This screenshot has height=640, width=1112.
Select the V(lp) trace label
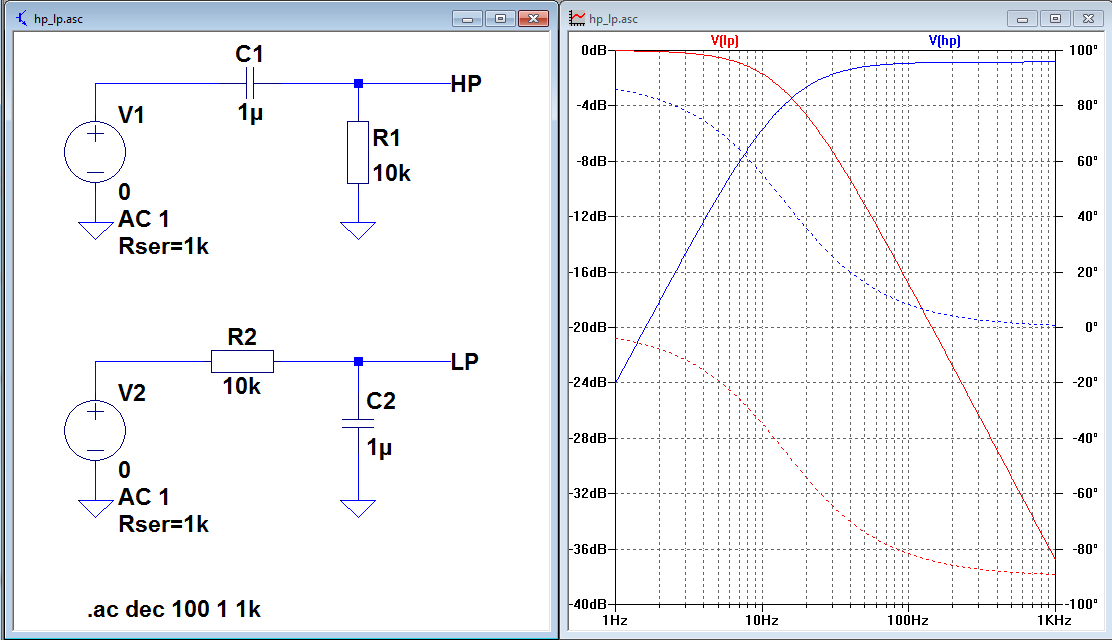pos(724,40)
